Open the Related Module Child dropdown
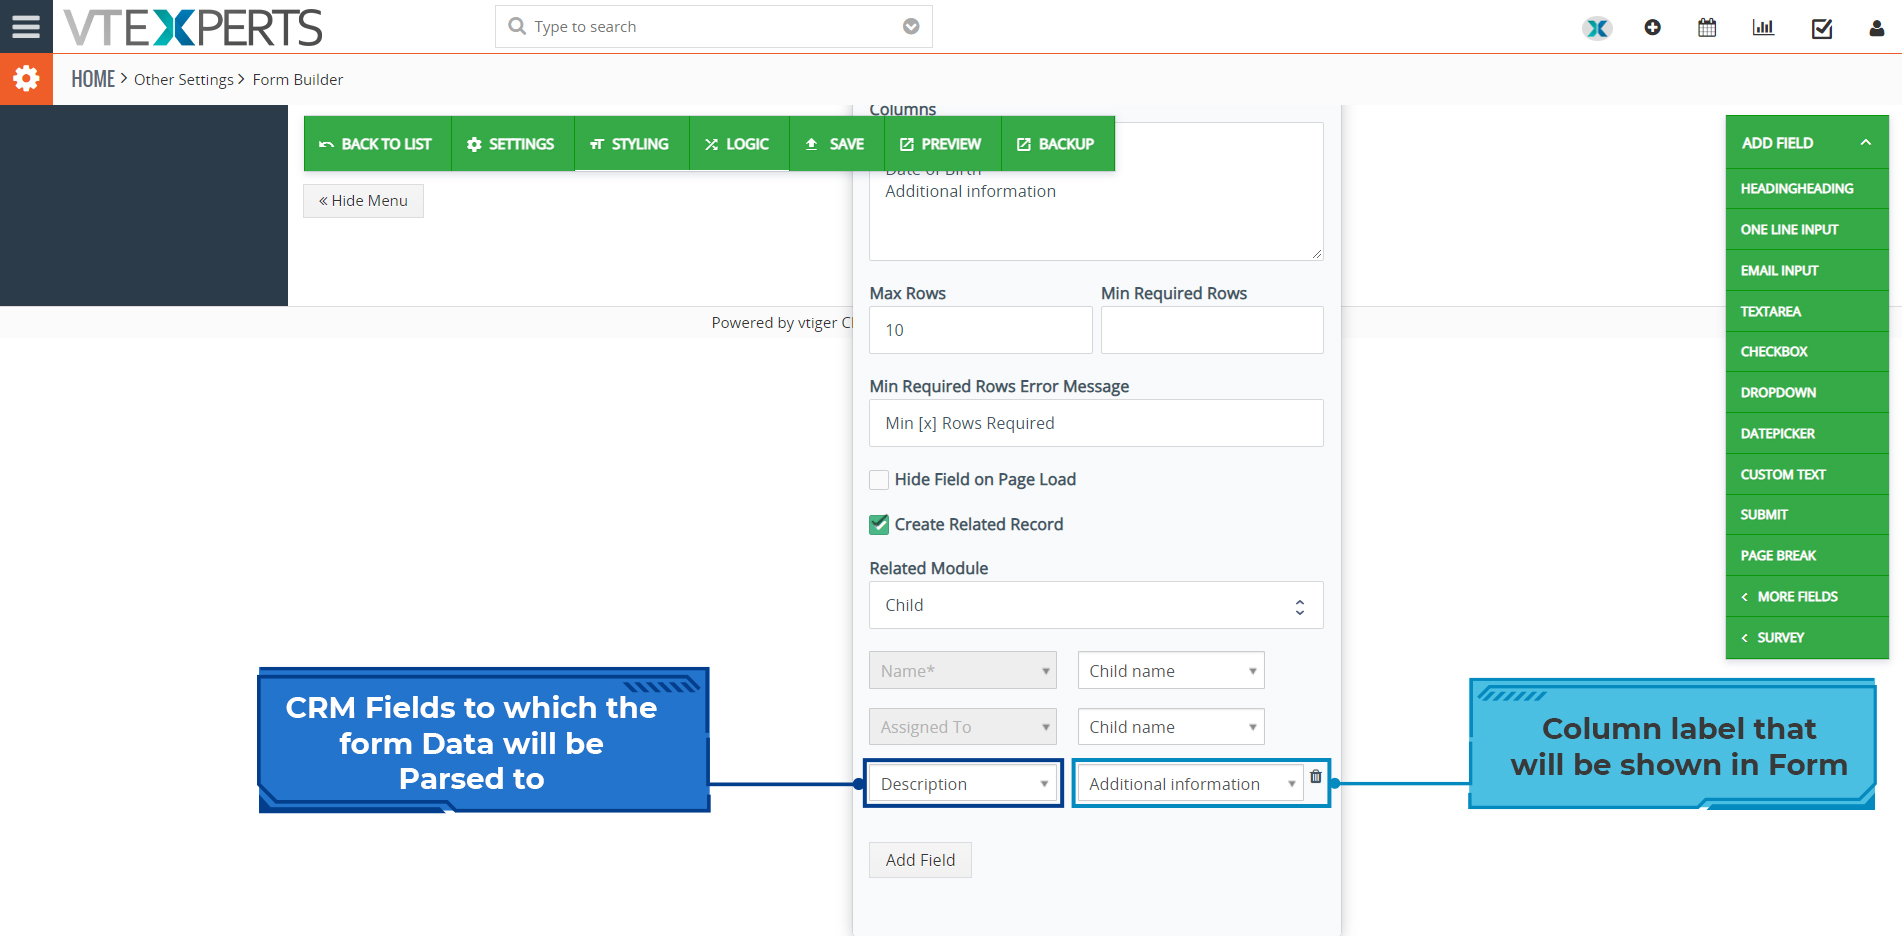 coord(1096,605)
